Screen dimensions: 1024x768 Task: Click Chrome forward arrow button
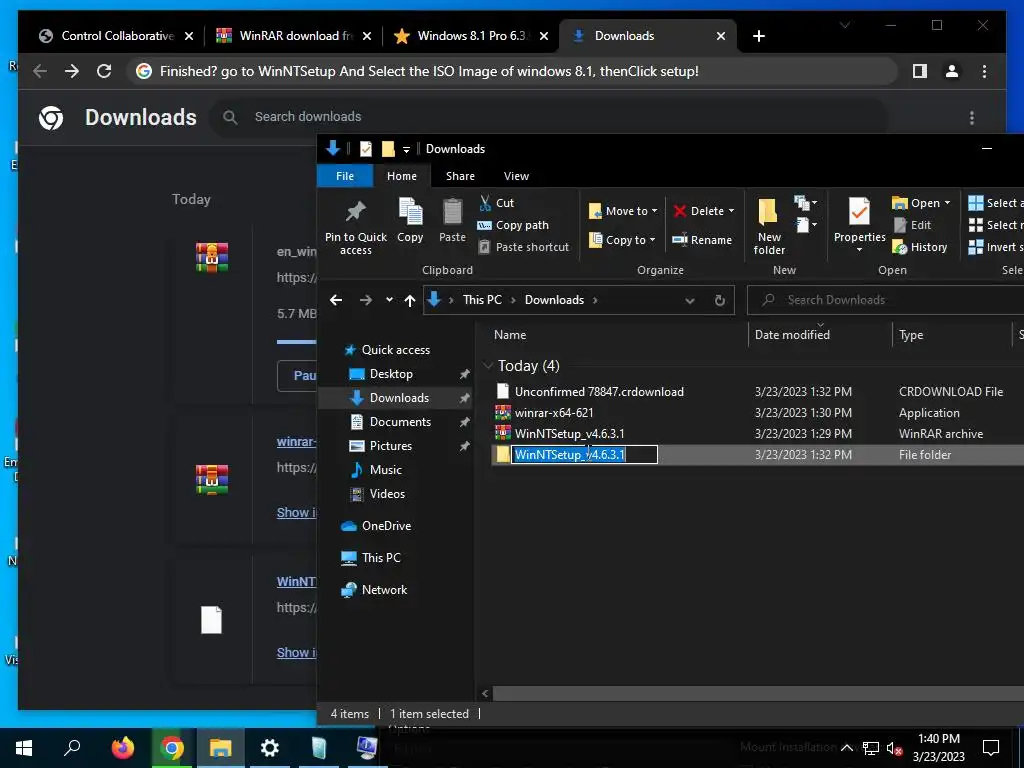click(x=72, y=71)
